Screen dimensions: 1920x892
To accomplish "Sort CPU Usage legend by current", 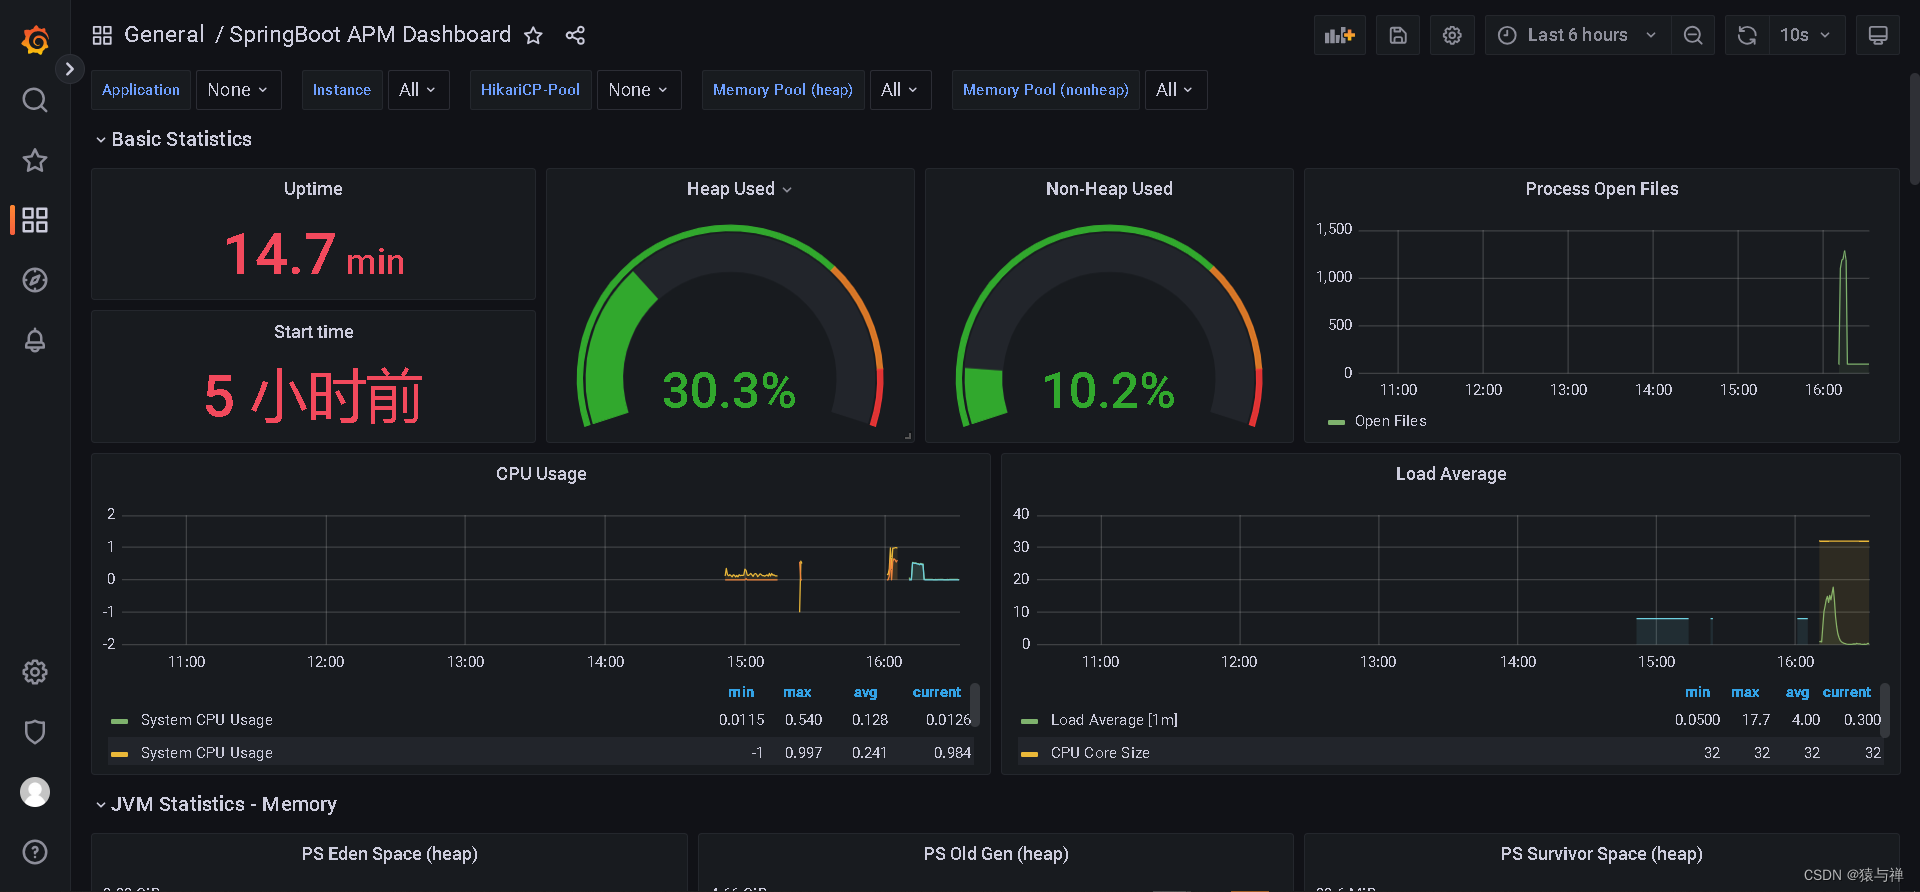I will click(x=936, y=692).
